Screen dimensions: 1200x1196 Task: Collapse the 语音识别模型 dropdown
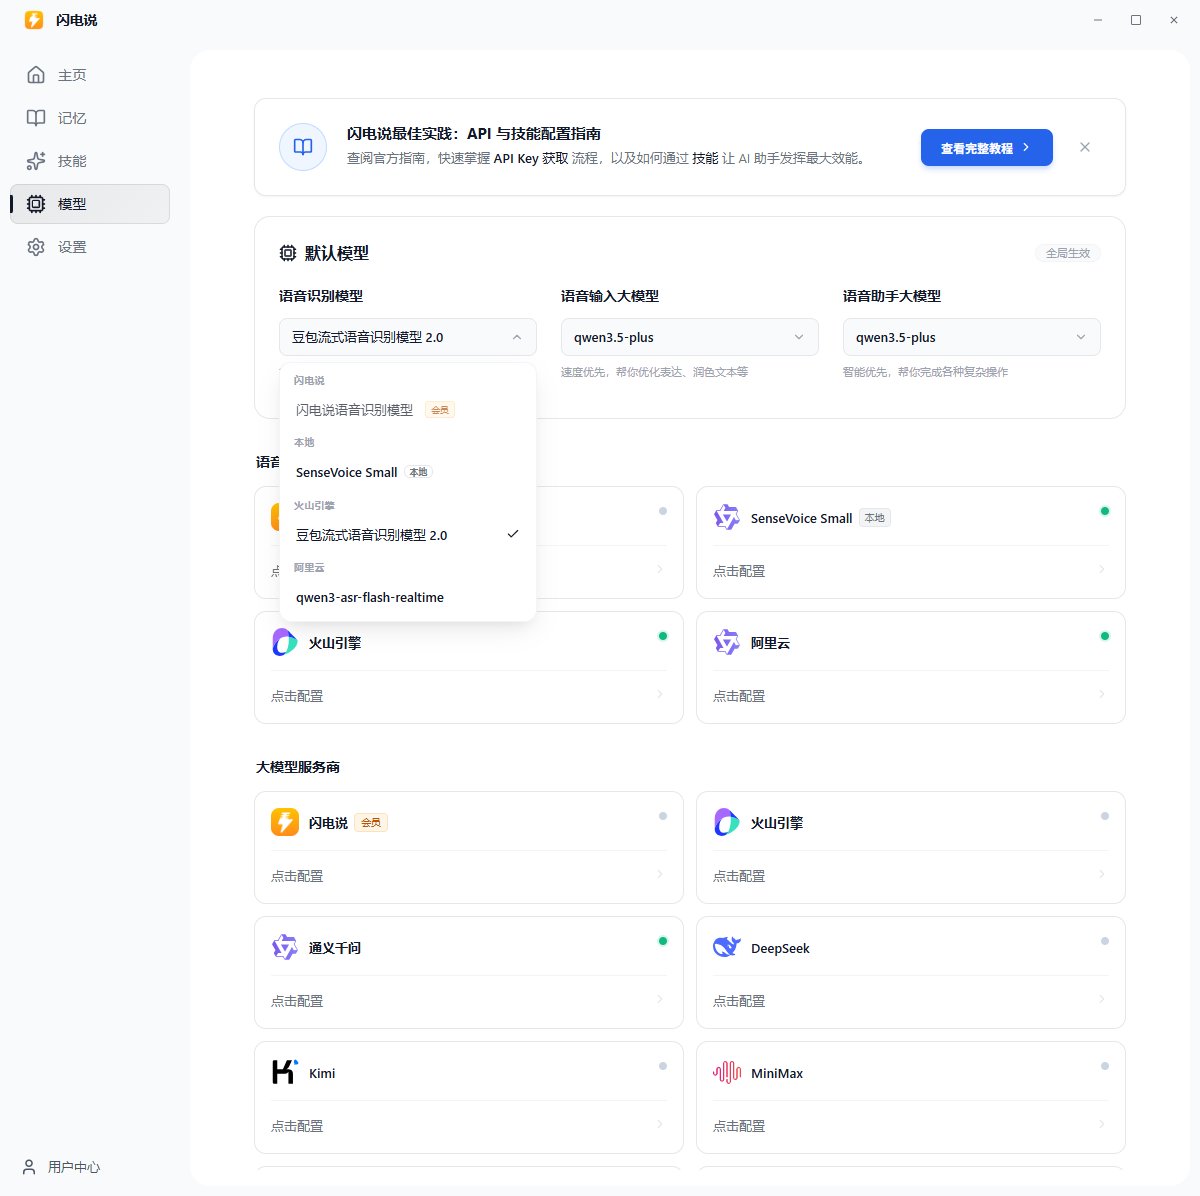tap(408, 337)
